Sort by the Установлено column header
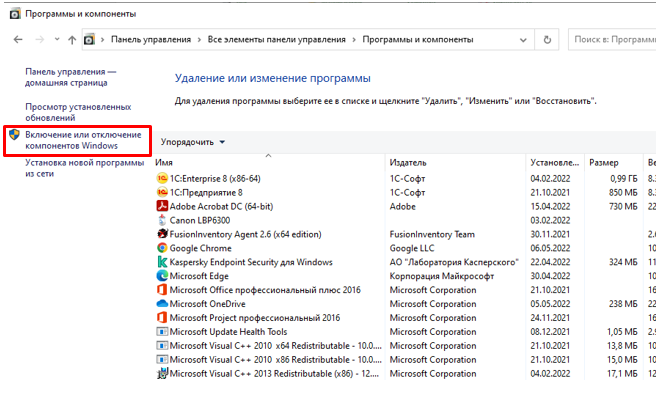This screenshot has height=398, width=664. [x=554, y=163]
